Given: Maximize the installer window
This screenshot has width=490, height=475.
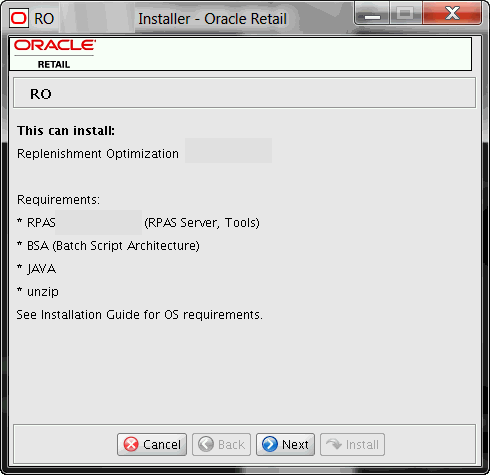Looking at the screenshot, I should click(406, 14).
